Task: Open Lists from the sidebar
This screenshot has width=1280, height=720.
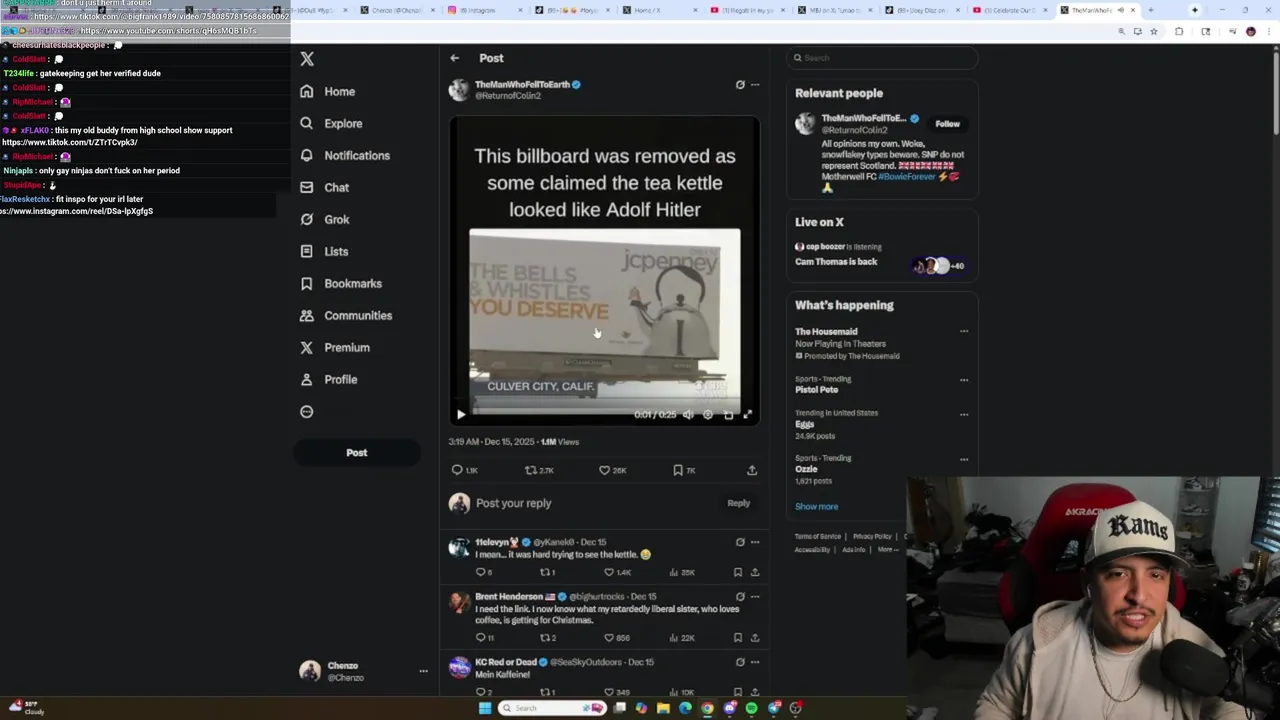Action: (x=324, y=251)
